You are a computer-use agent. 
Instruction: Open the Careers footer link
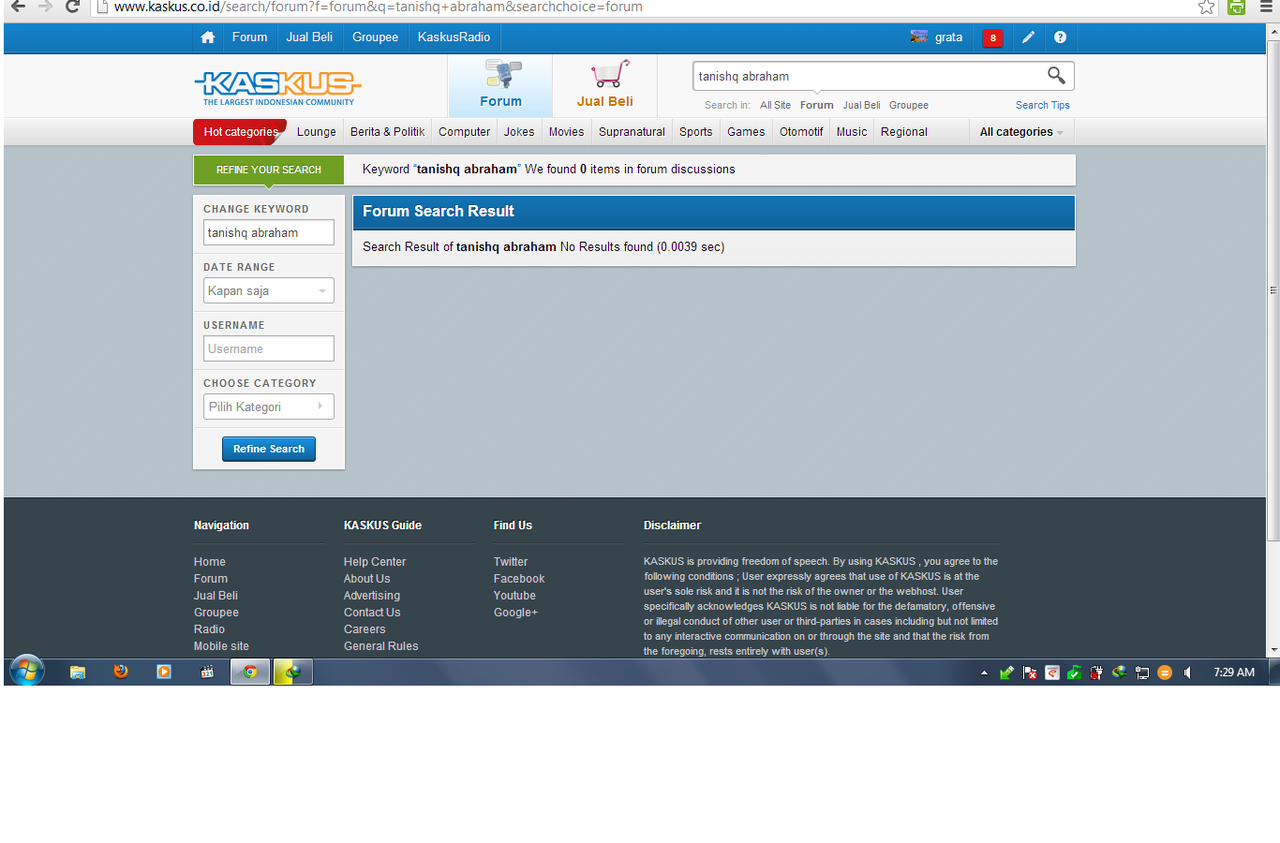(x=364, y=629)
